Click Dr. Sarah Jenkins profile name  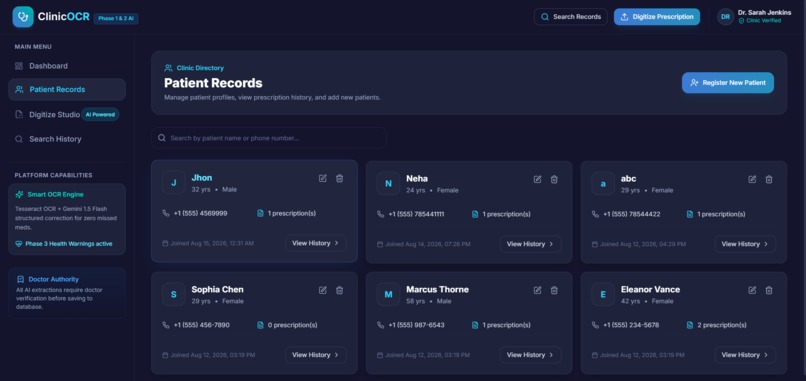click(x=764, y=12)
